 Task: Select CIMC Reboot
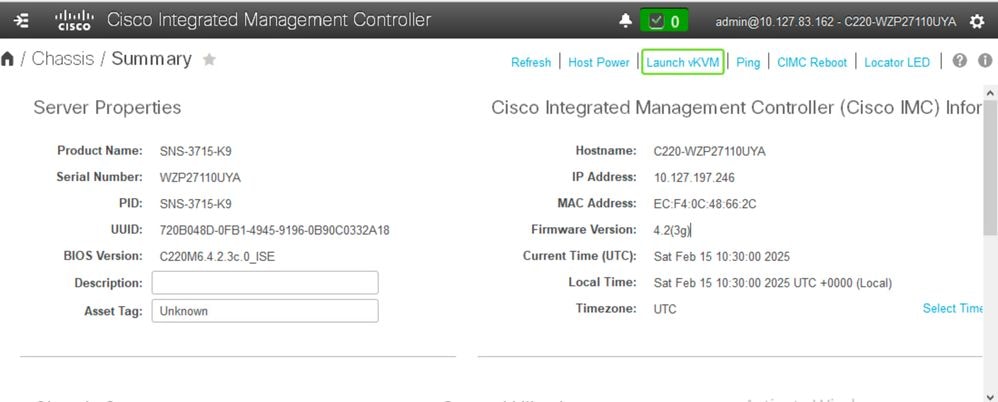pyautogui.click(x=812, y=62)
